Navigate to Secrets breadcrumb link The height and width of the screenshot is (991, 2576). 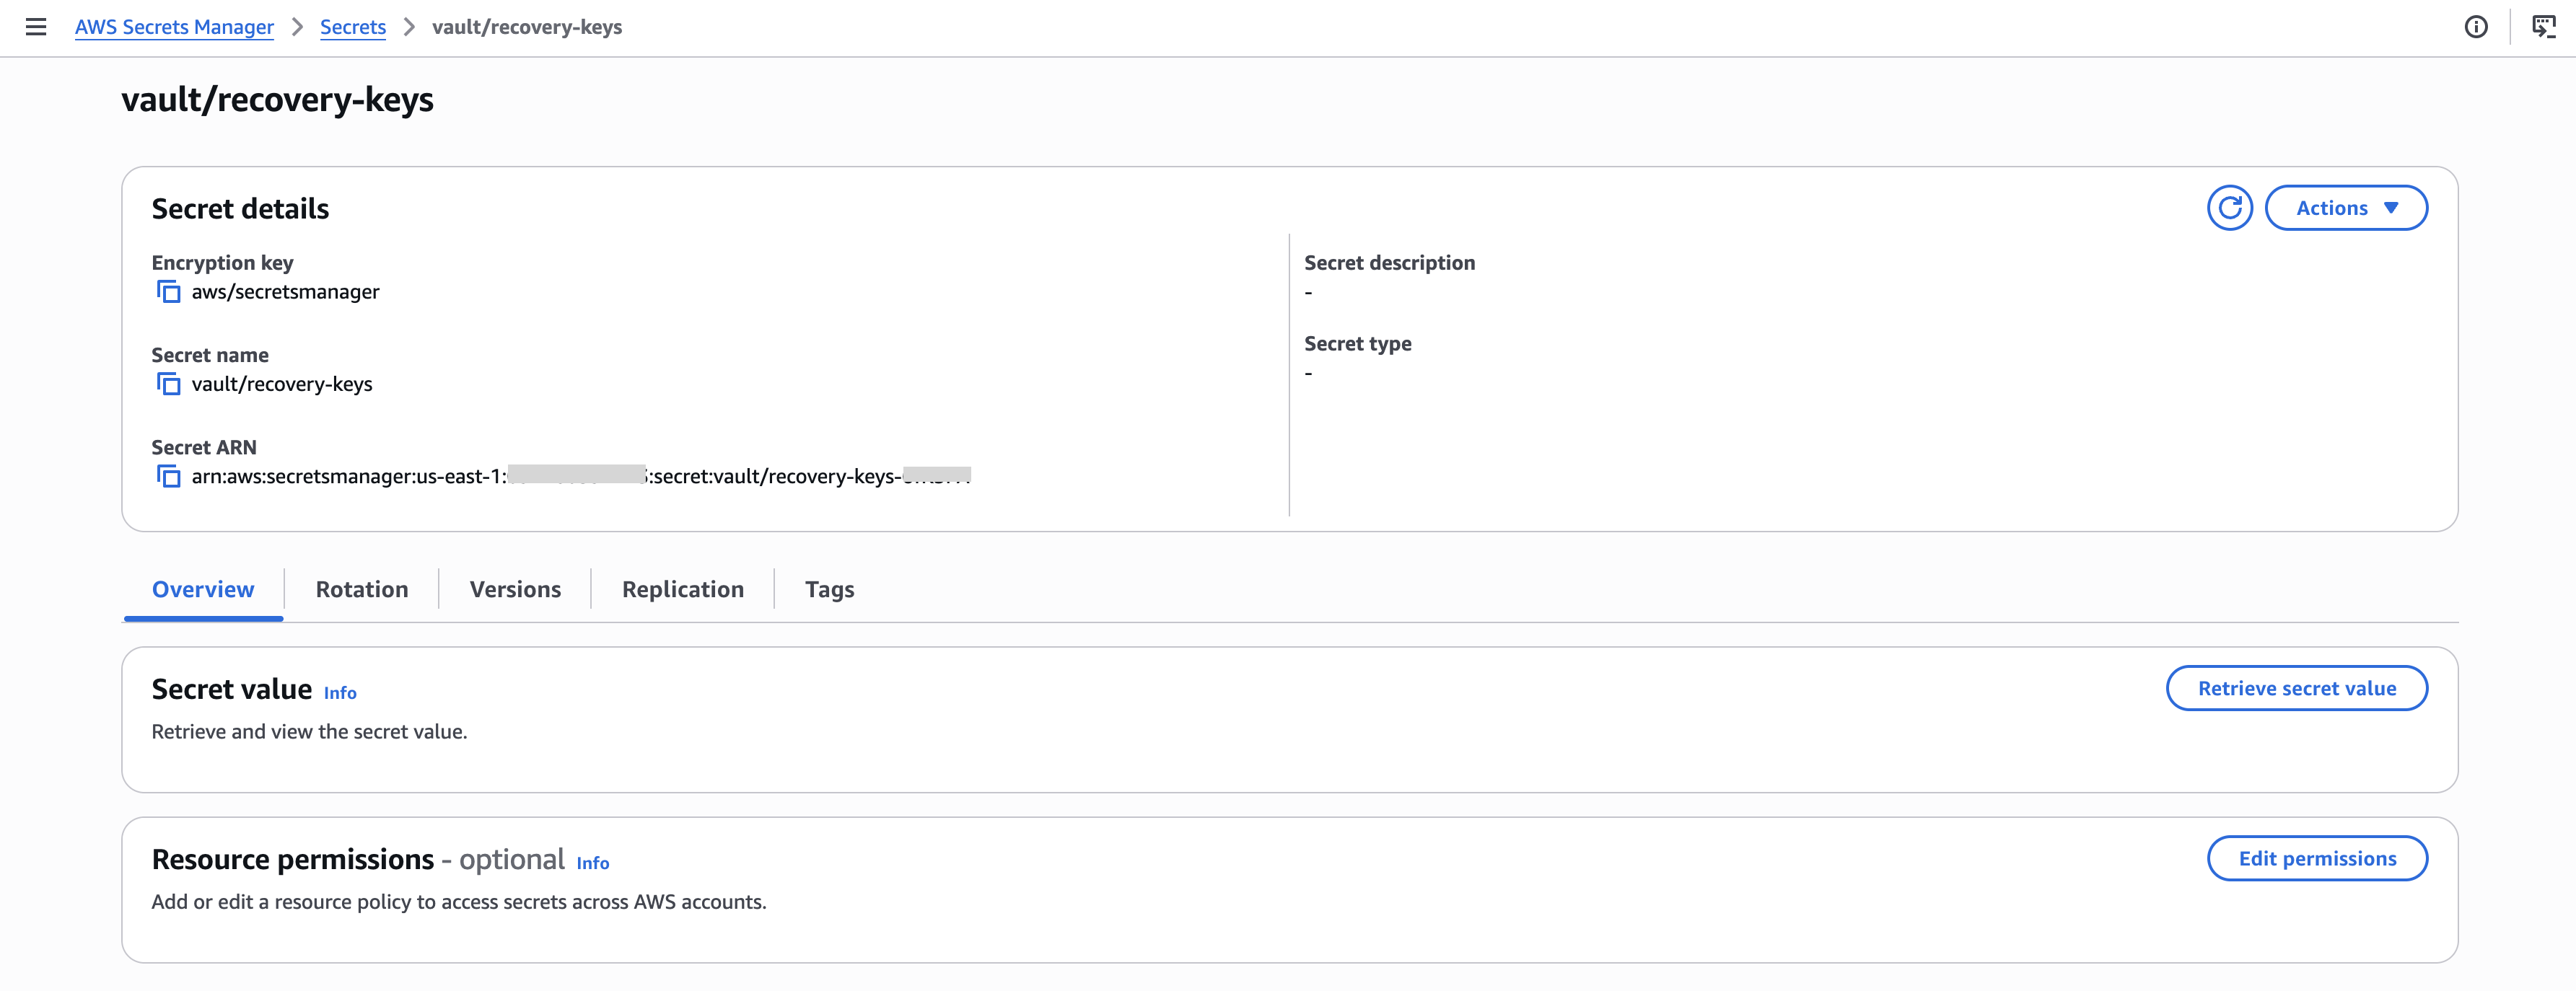352,27
